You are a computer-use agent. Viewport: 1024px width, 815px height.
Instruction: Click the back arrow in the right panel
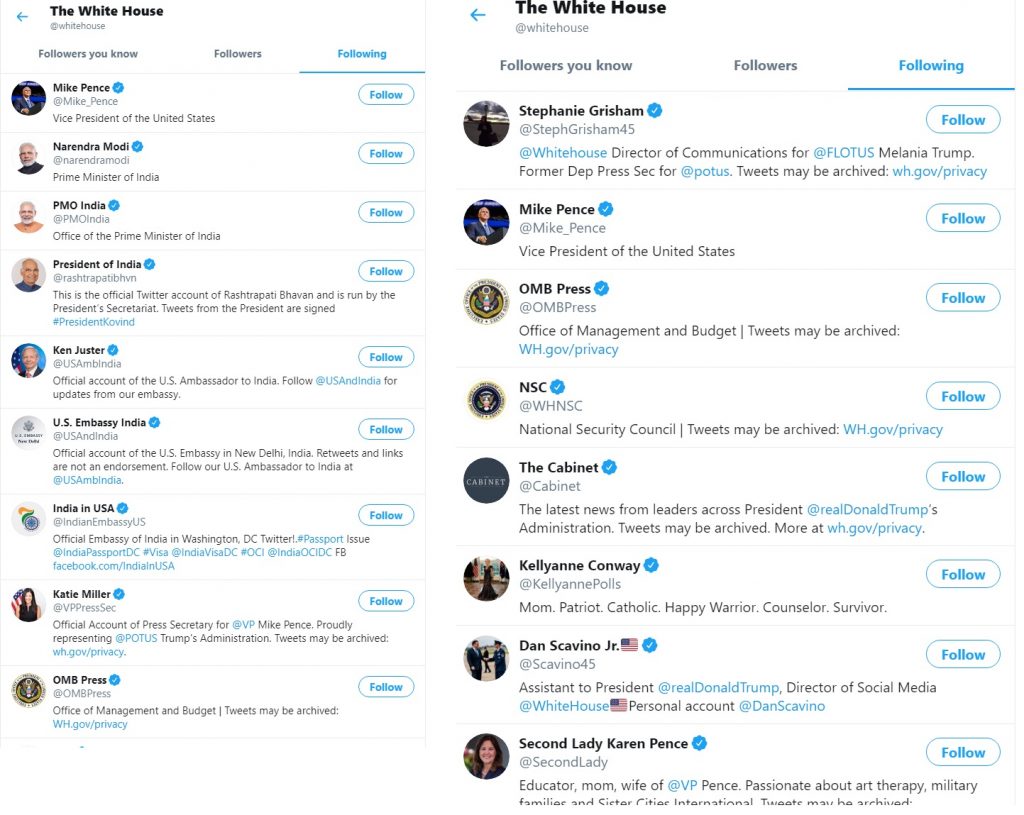(478, 15)
